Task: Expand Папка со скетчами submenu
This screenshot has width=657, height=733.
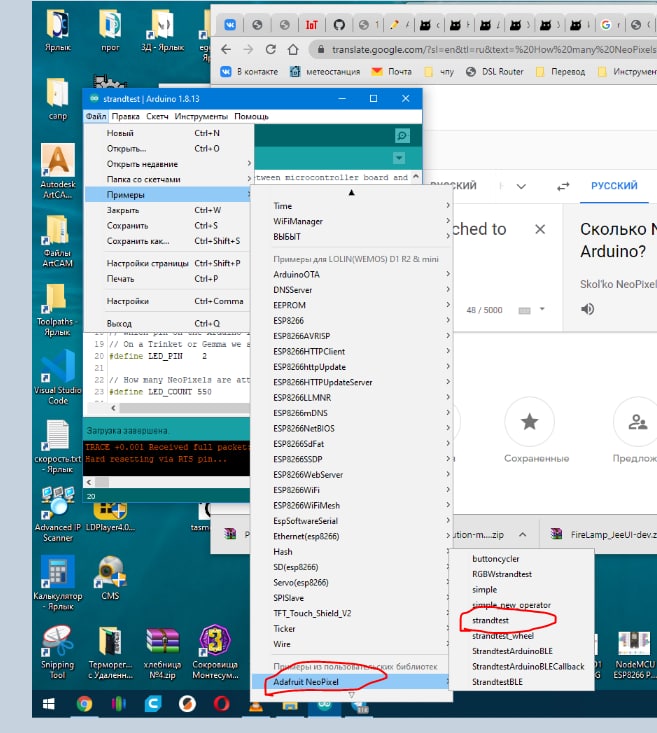Action: [x=168, y=179]
